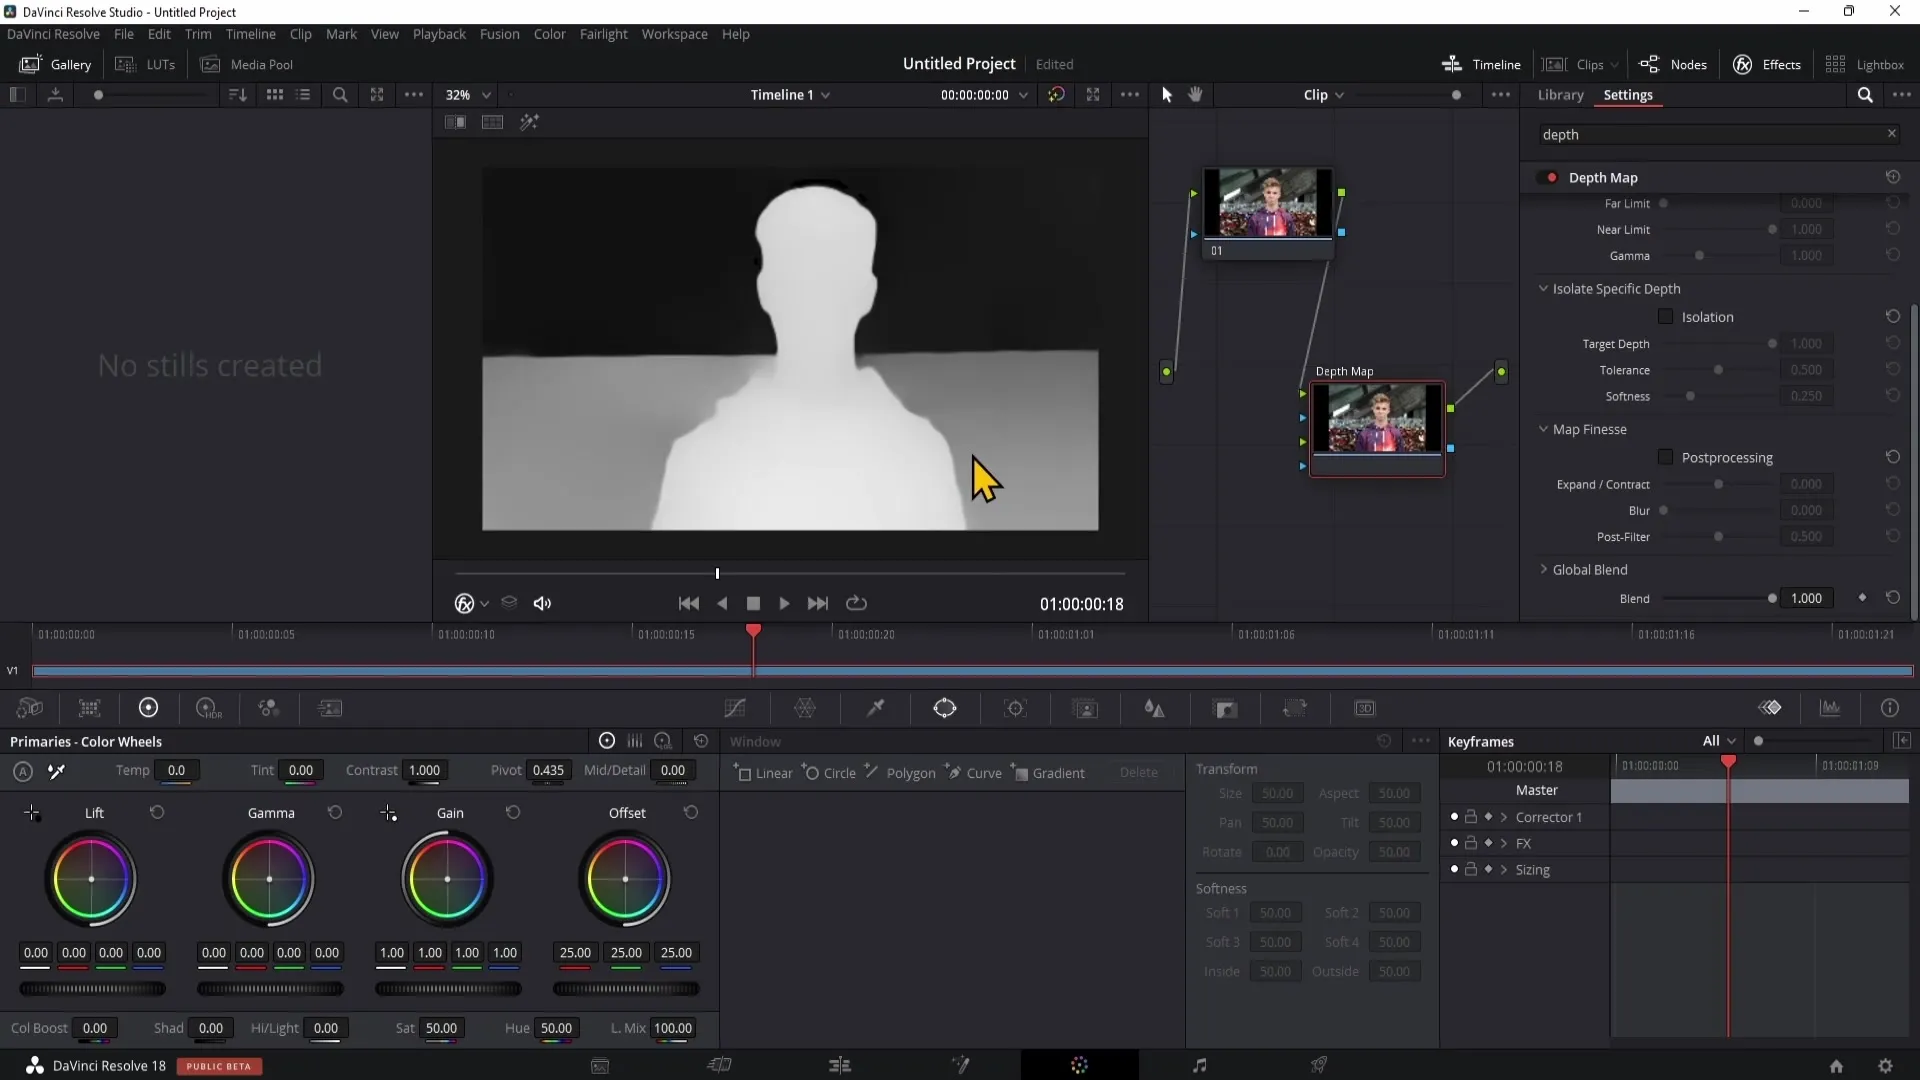Select the Color Warper icon
This screenshot has width=1920, height=1080.
pos(806,709)
